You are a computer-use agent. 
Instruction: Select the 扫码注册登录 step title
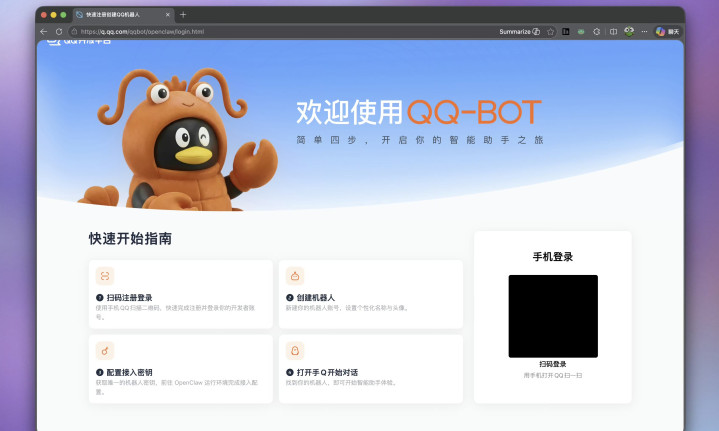[x=129, y=298]
